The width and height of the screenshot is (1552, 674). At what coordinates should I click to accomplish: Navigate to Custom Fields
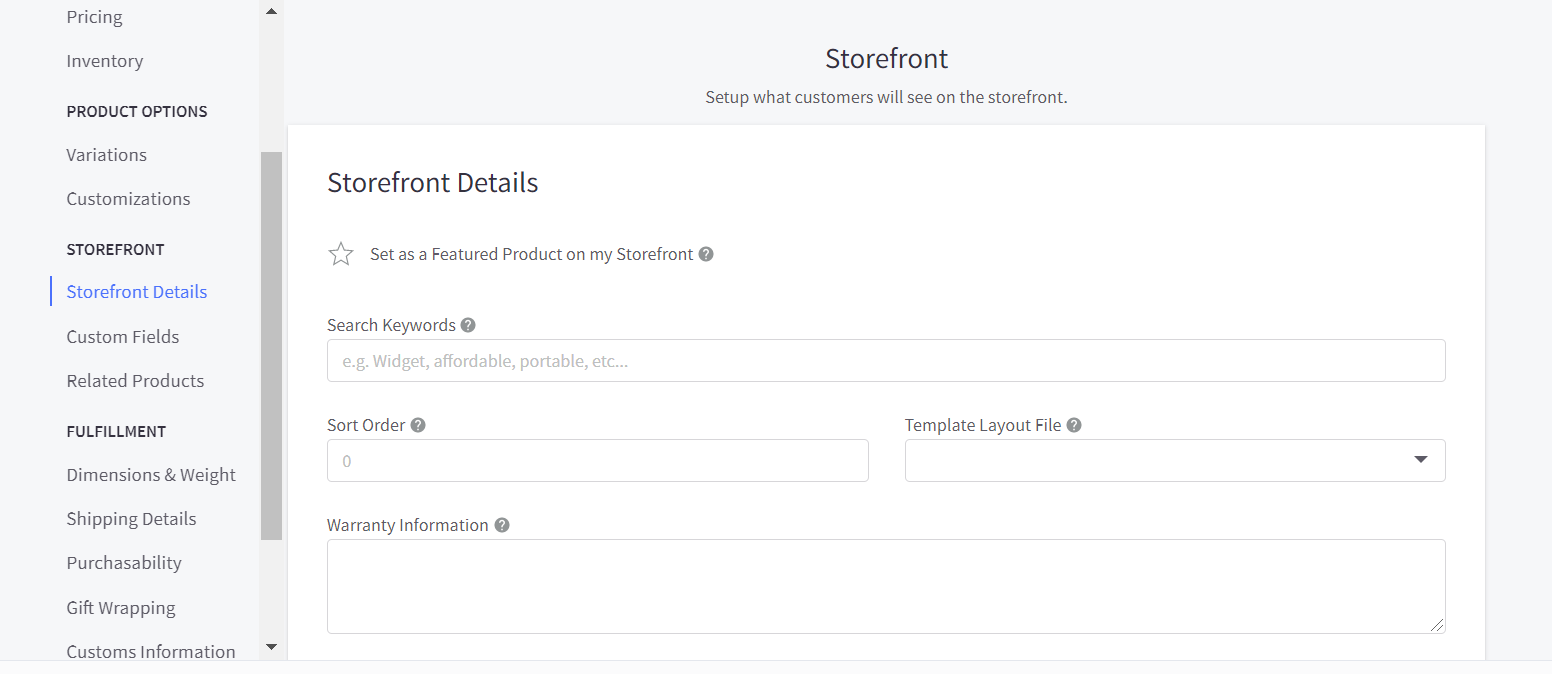pos(123,337)
